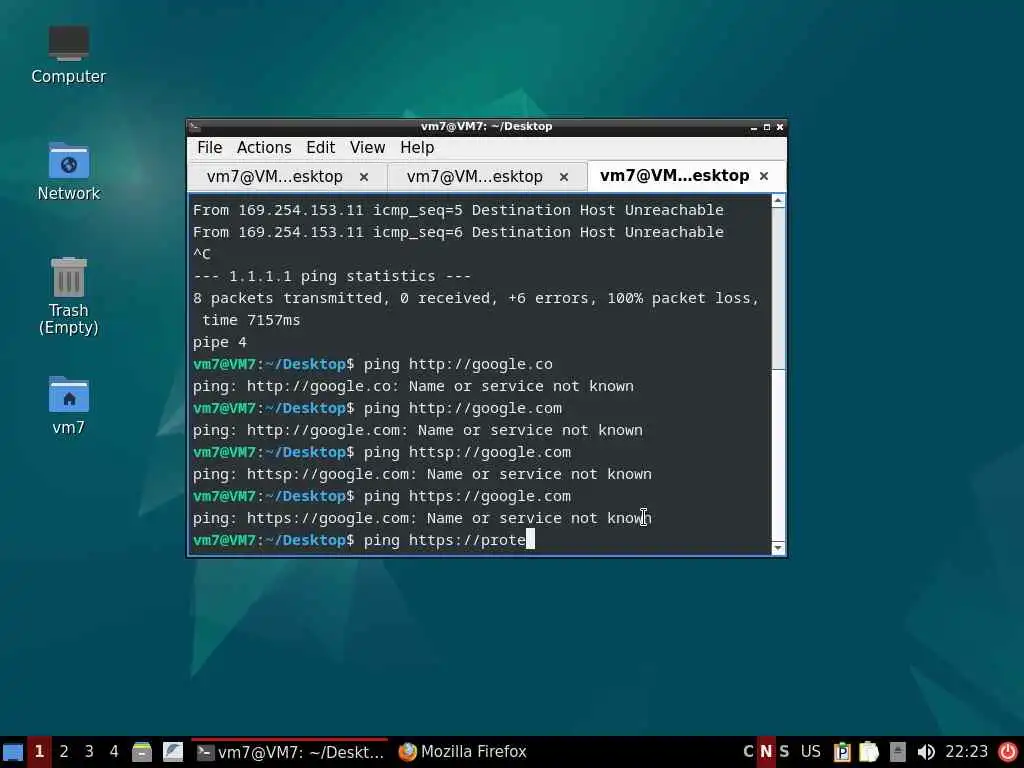
Task: Open the Trash (Empty) desktop icon
Action: coord(69,296)
